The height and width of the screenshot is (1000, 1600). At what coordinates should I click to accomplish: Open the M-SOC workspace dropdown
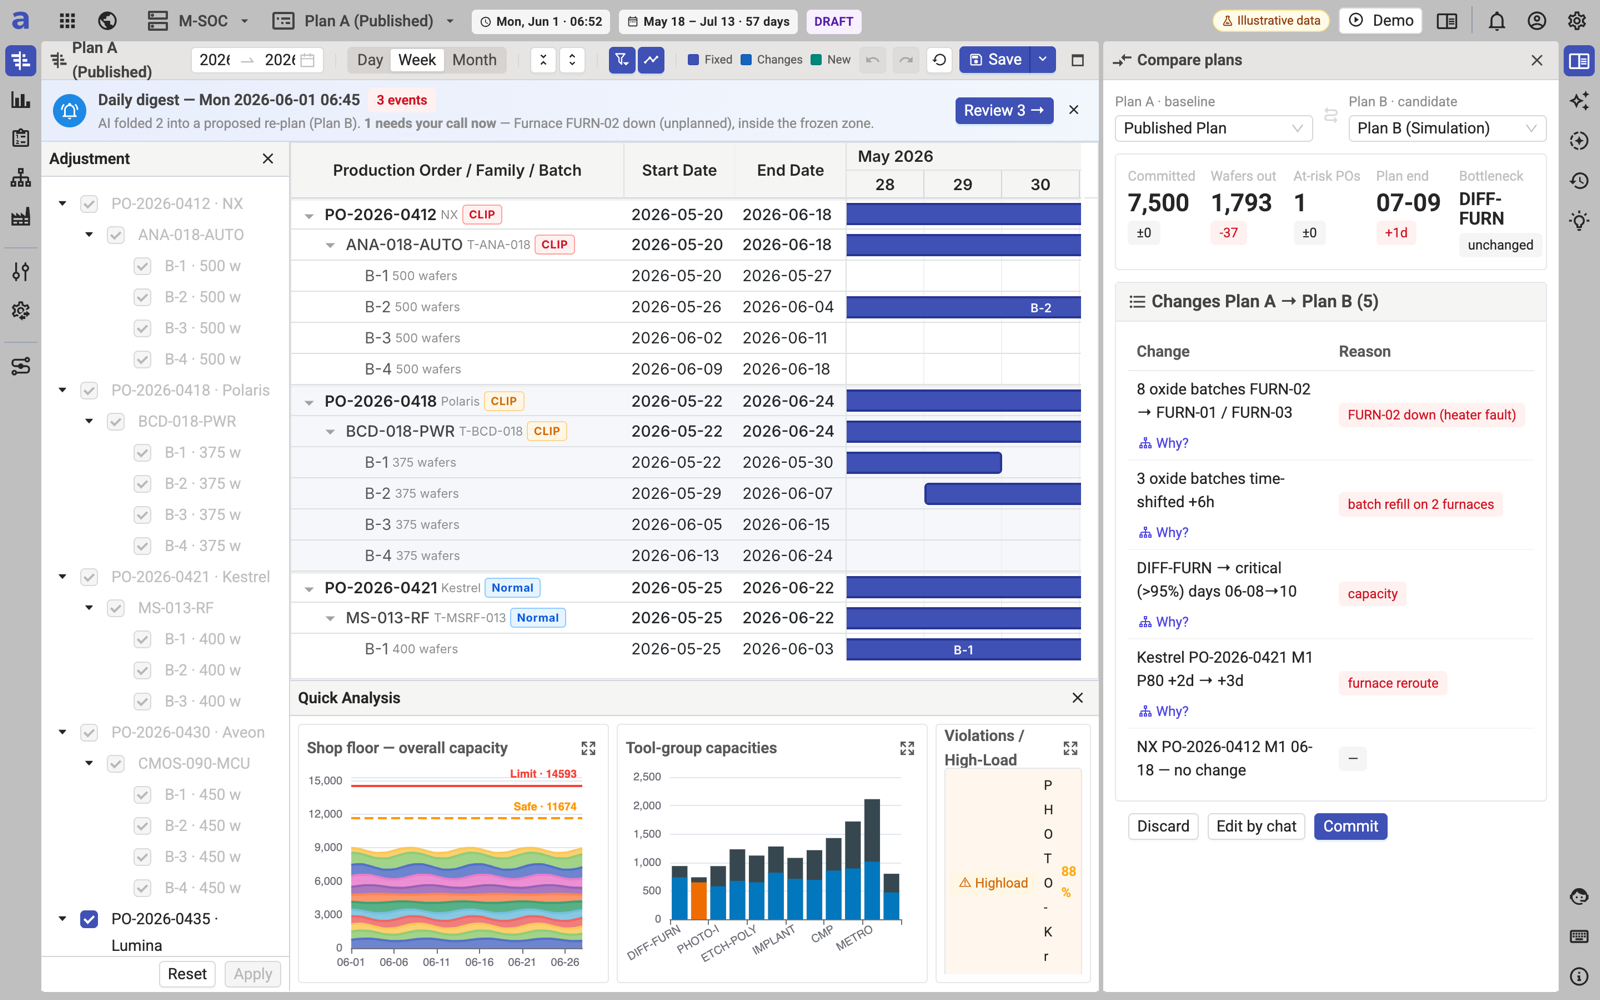click(x=198, y=21)
